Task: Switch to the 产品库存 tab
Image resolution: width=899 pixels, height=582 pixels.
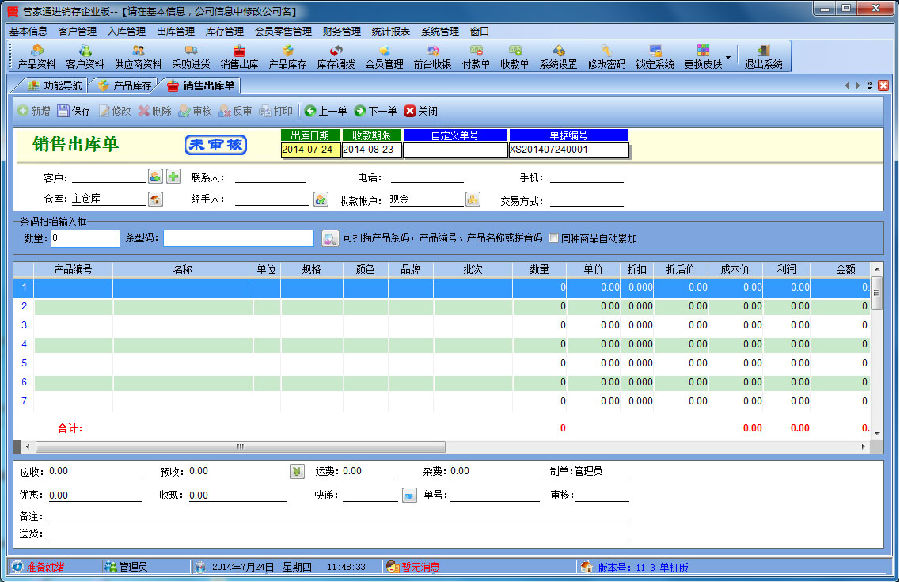Action: (124, 86)
